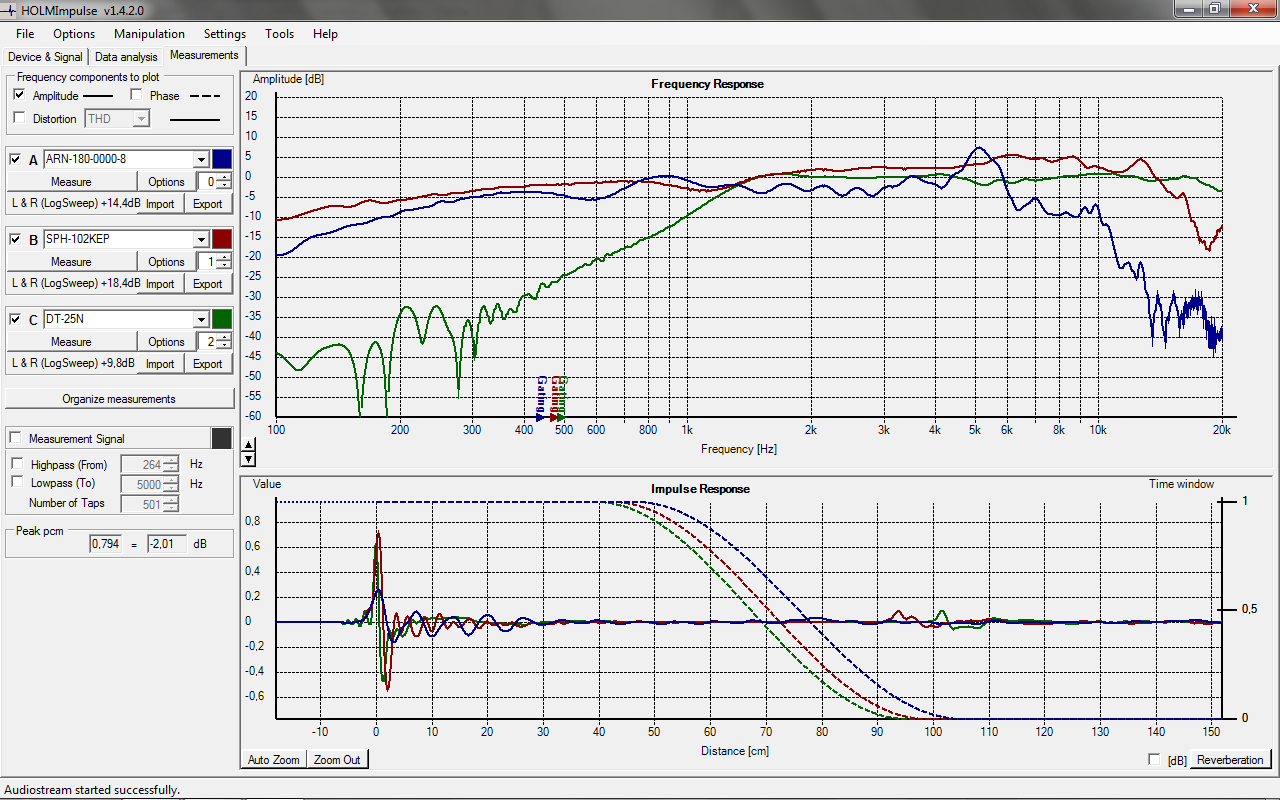The image size is (1280, 800).
Task: Click the Peak pcm dB field
Action: click(166, 544)
